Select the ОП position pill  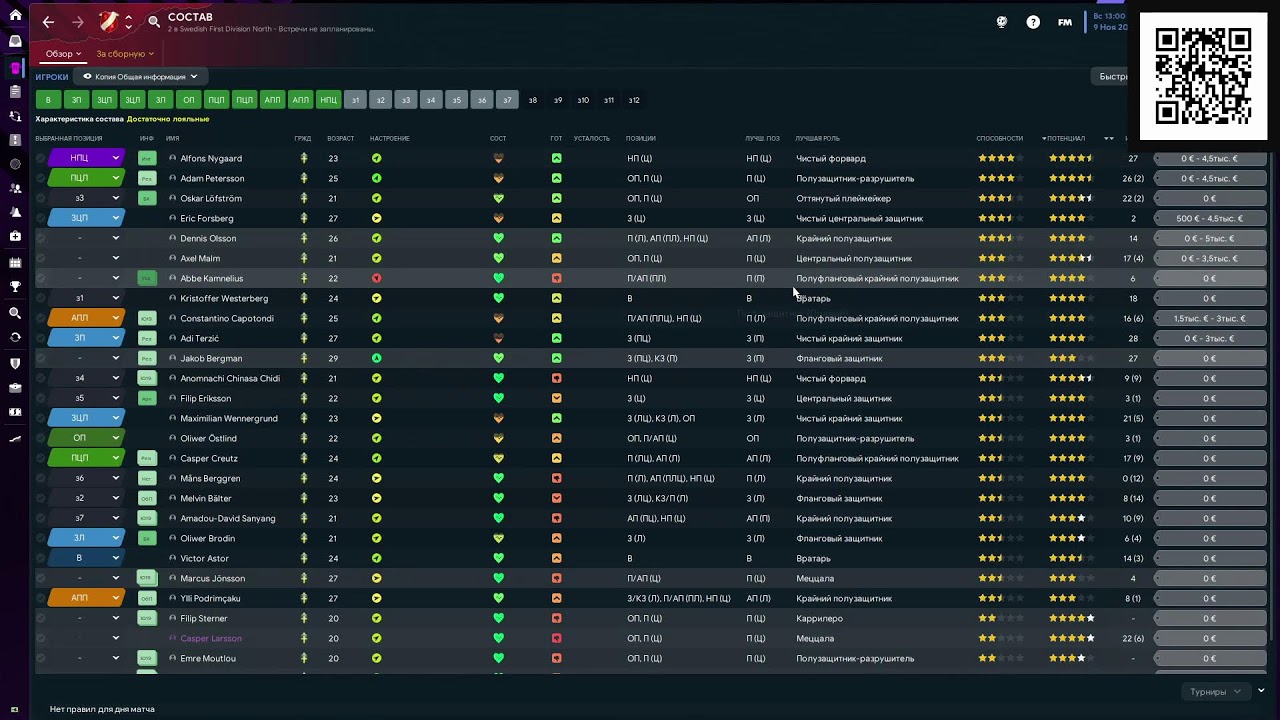coord(188,100)
